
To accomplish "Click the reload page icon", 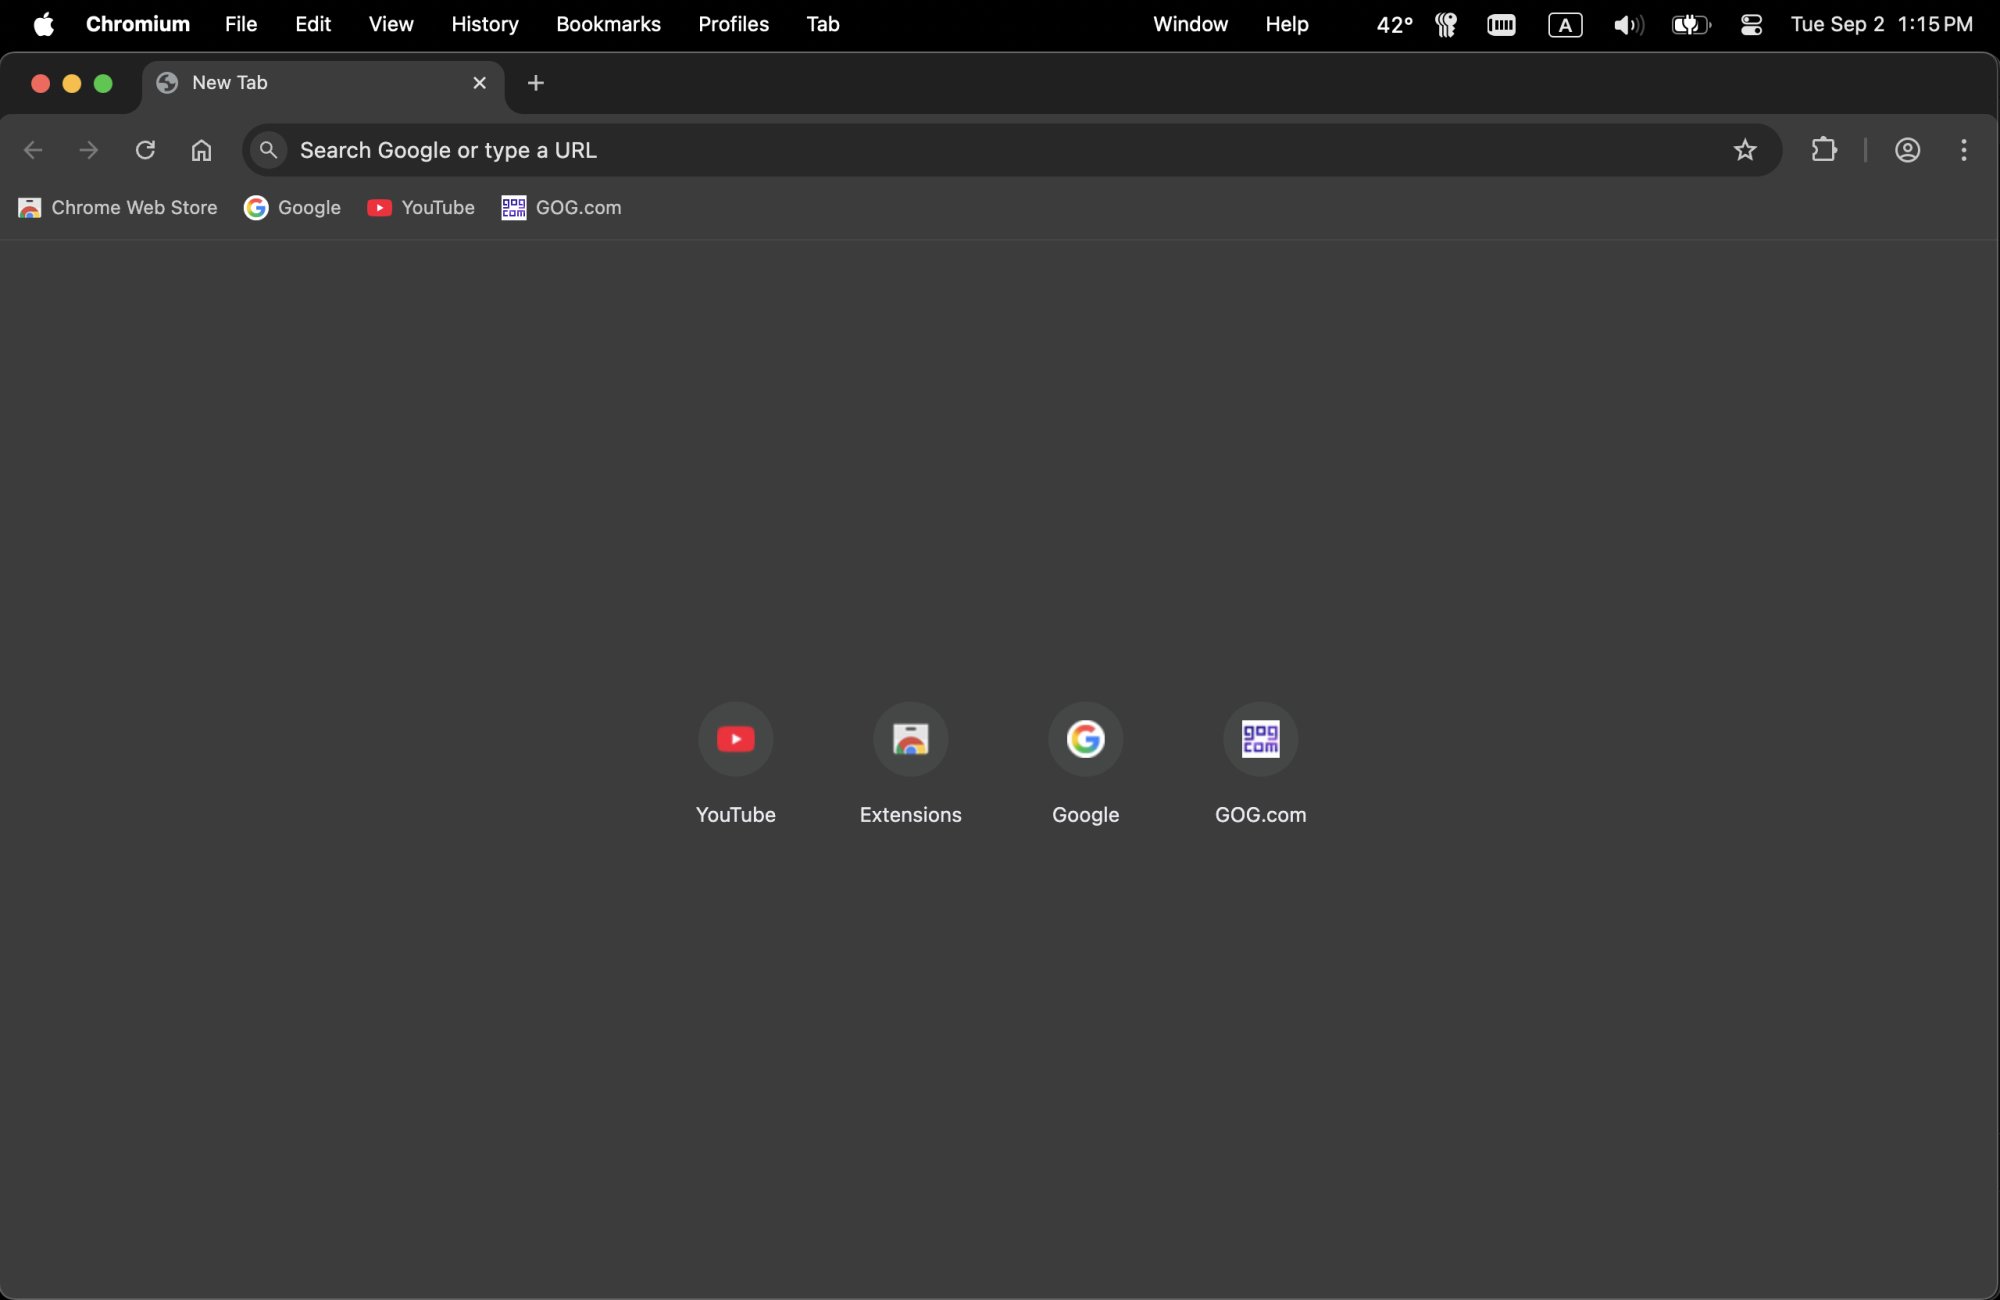I will tap(145, 150).
